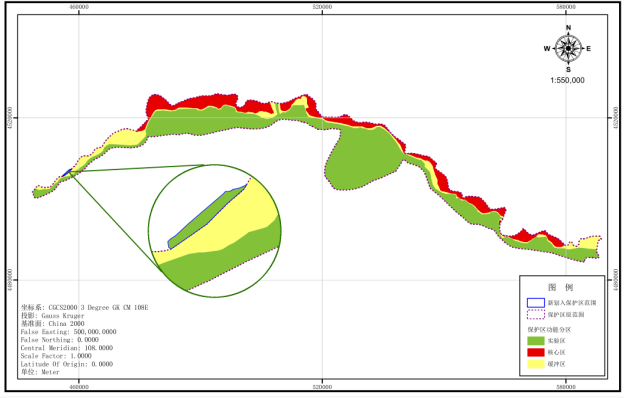
Task: Select the yellow 缓冲区 legend swatch
Action: 536,364
